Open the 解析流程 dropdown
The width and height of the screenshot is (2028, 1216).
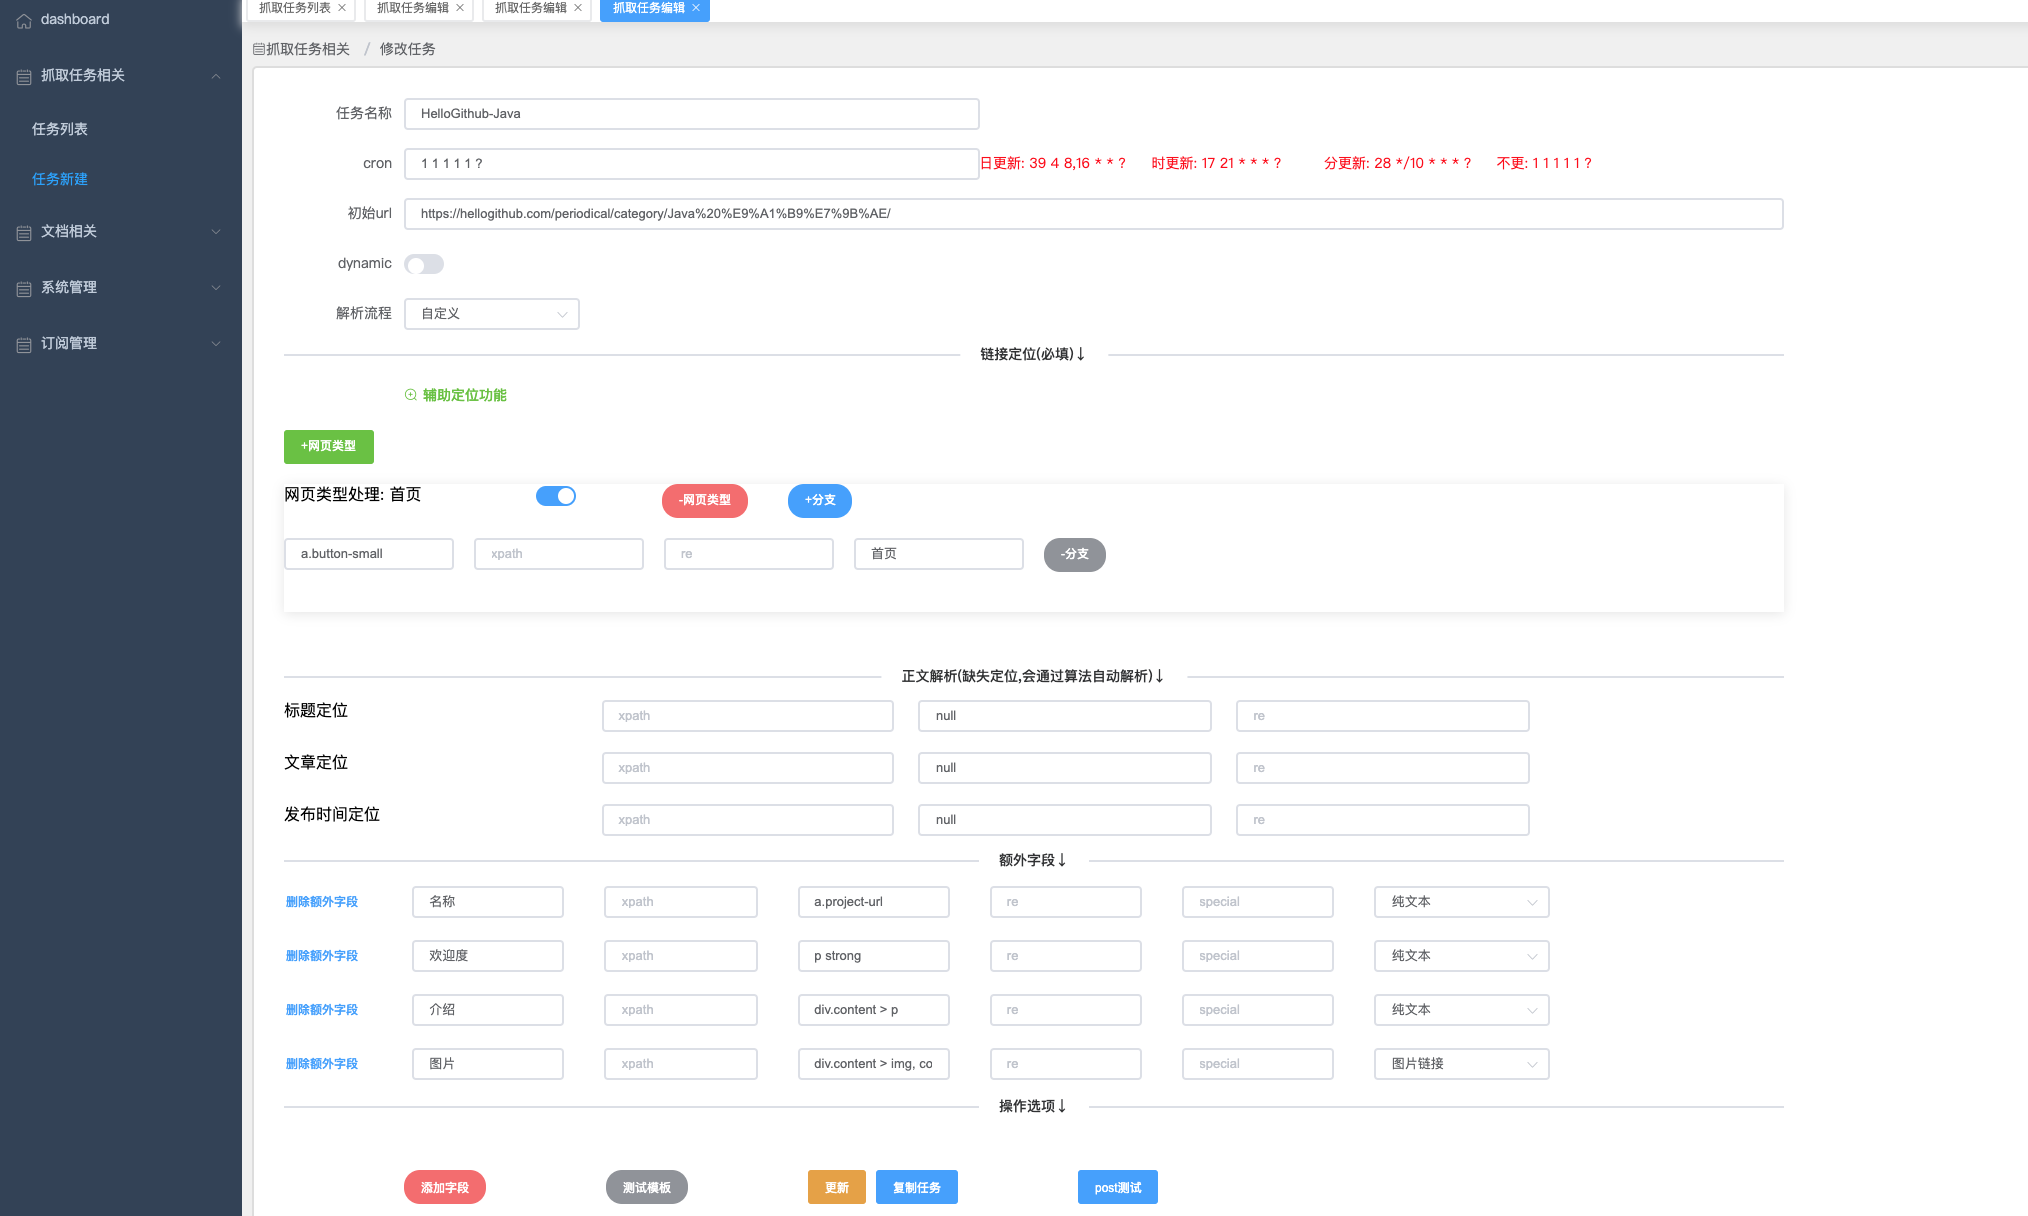pyautogui.click(x=491, y=314)
